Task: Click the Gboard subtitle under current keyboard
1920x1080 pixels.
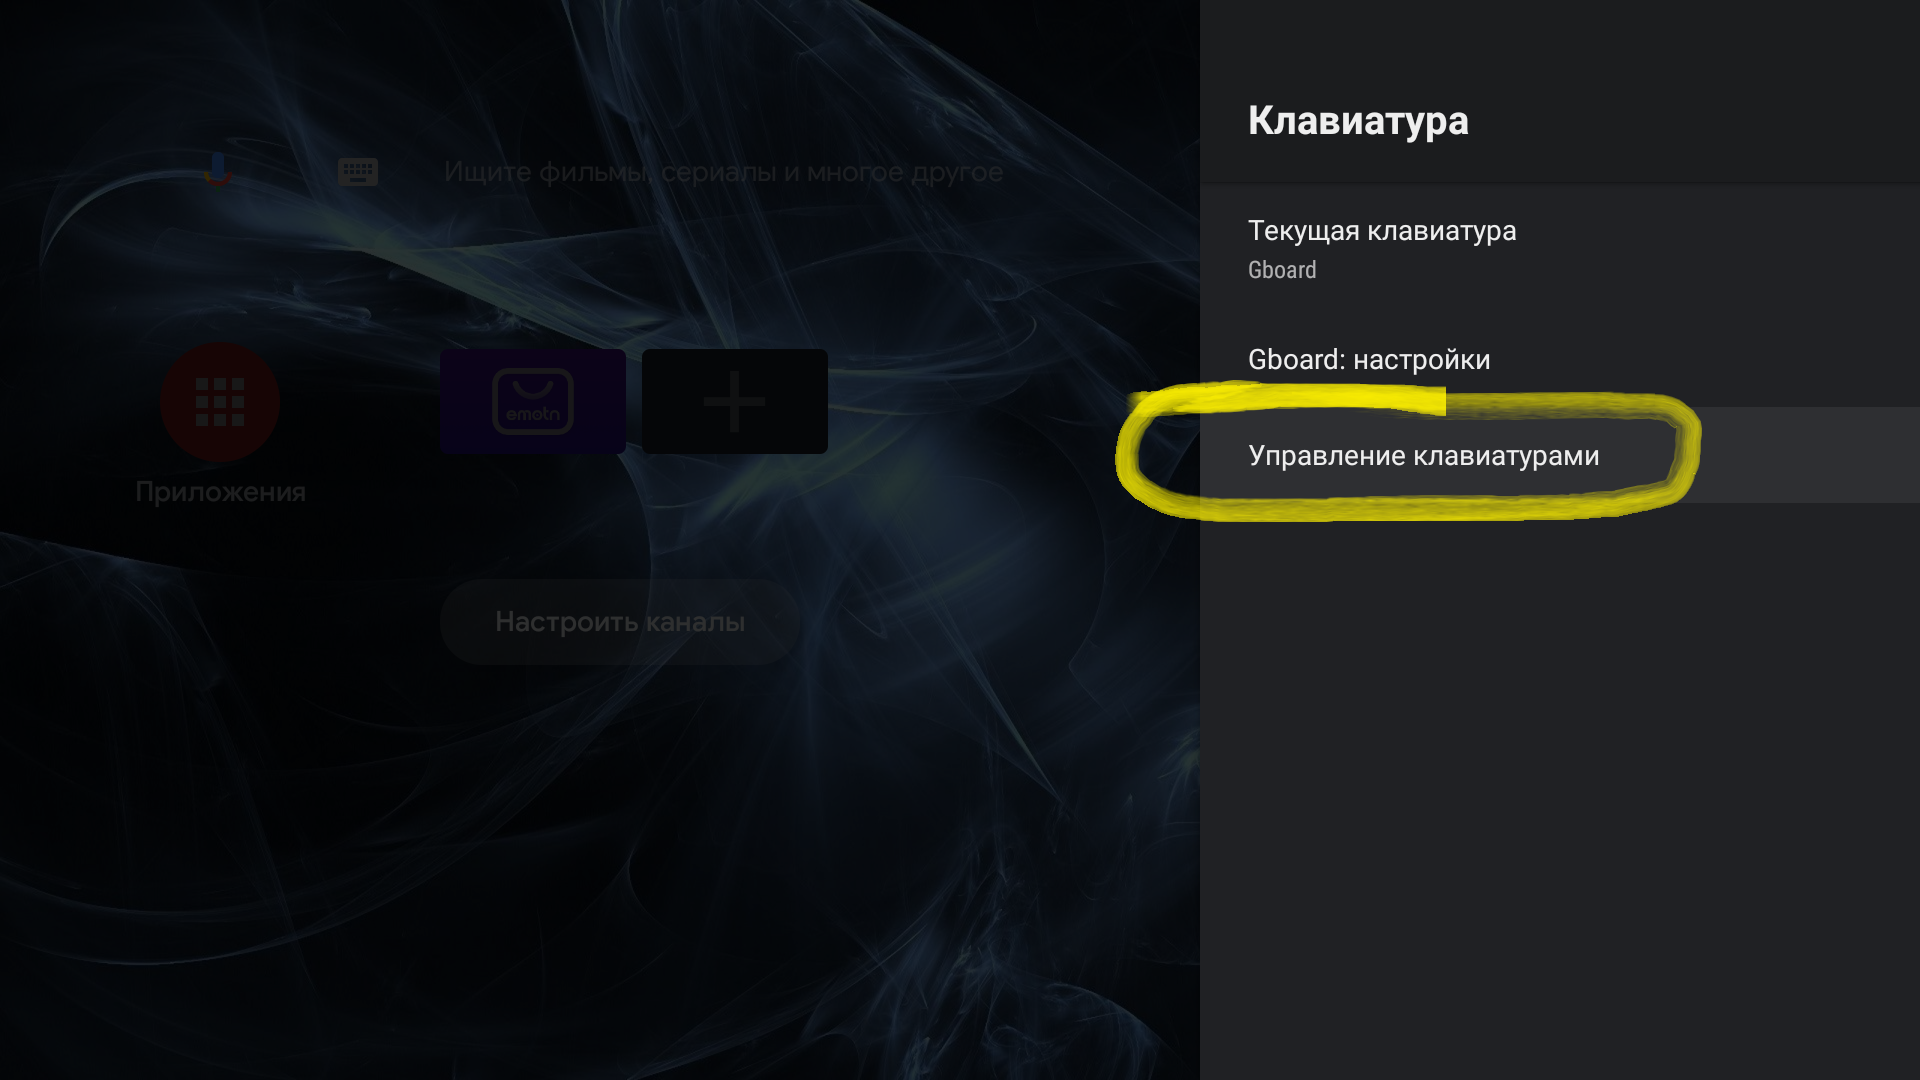Action: pyautogui.click(x=1282, y=270)
